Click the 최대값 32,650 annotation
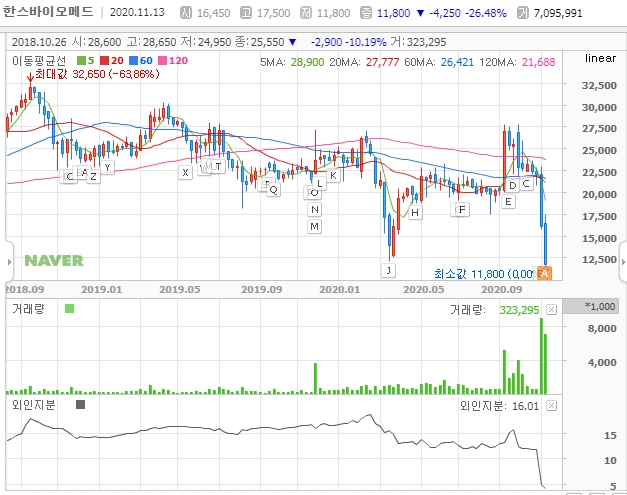Viewport: 627px width, 495px height. pos(97,74)
